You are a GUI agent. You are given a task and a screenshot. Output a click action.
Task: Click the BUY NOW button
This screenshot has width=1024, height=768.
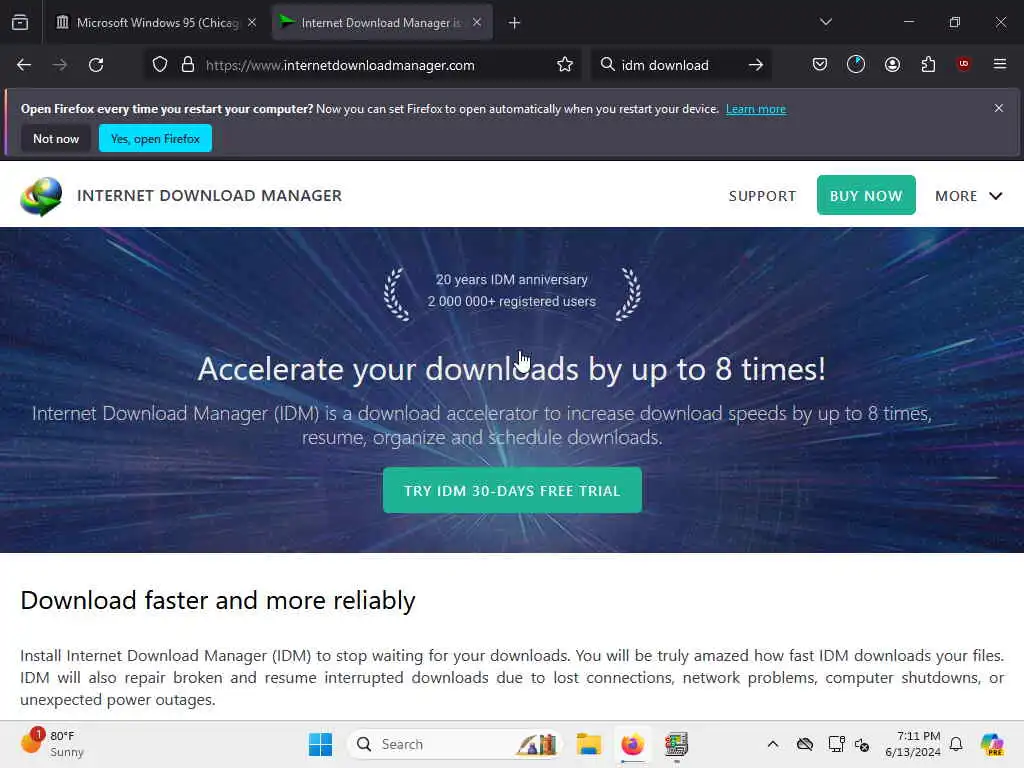866,195
